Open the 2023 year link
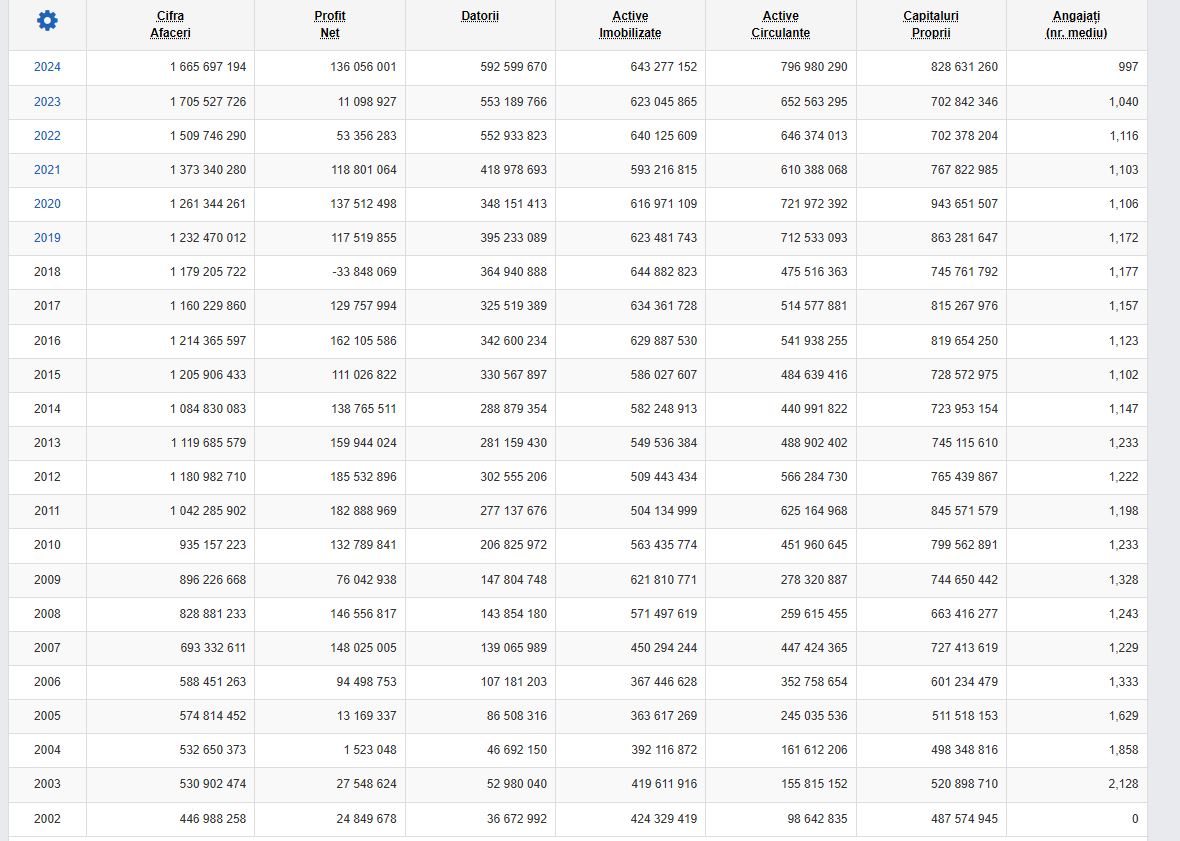Image resolution: width=1180 pixels, height=841 pixels. tap(47, 102)
